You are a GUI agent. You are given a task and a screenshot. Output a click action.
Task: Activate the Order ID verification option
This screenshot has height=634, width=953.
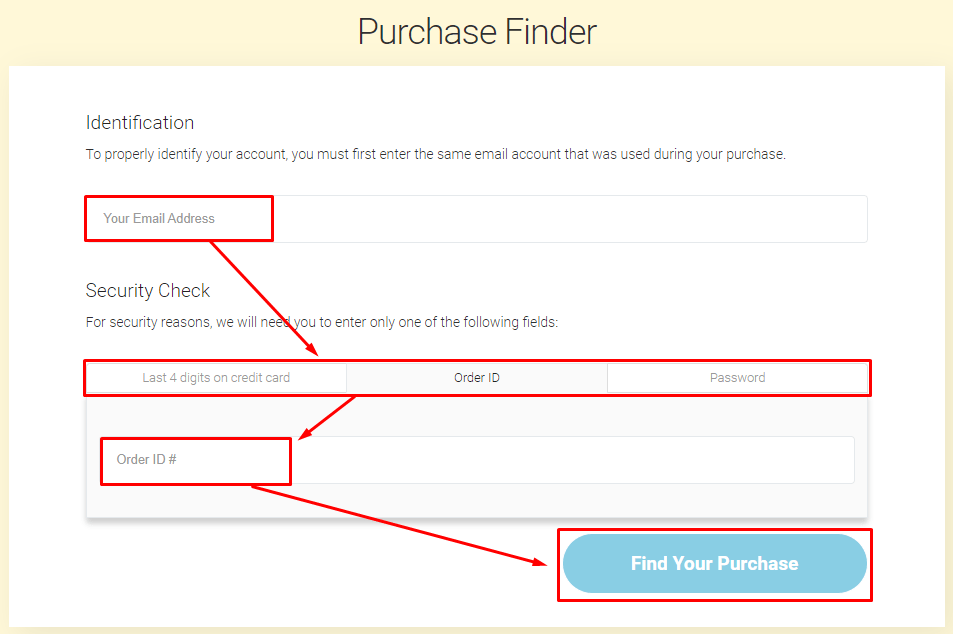click(477, 377)
